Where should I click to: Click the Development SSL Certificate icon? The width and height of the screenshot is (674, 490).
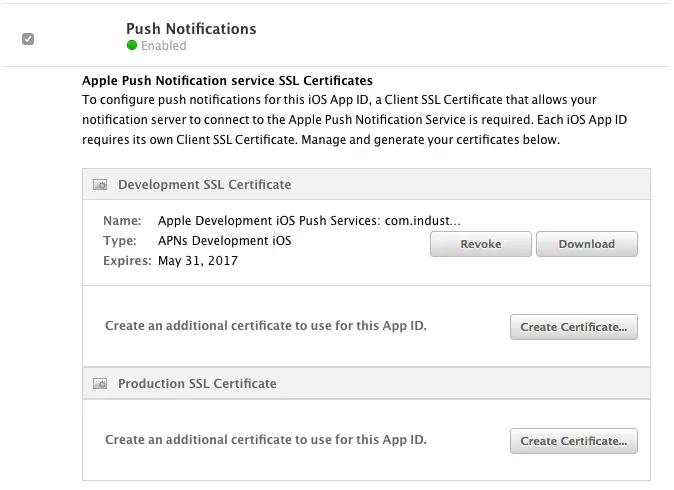point(100,185)
